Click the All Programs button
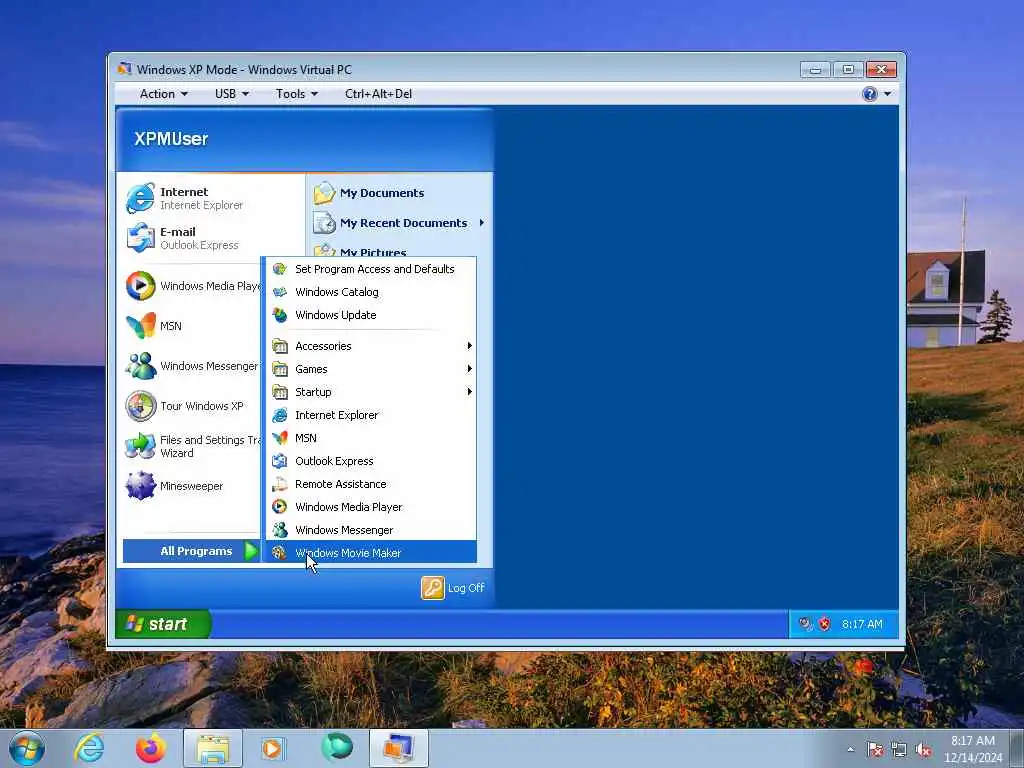Screen dimensions: 1024x768 click(192, 551)
